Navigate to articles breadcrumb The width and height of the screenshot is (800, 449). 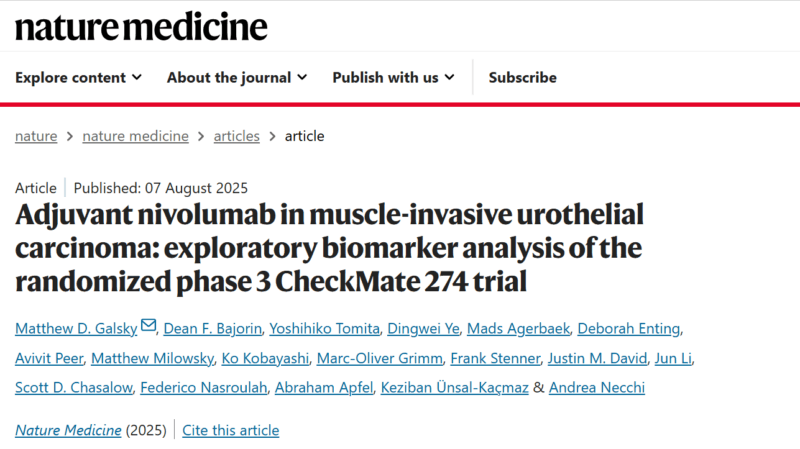pos(236,136)
